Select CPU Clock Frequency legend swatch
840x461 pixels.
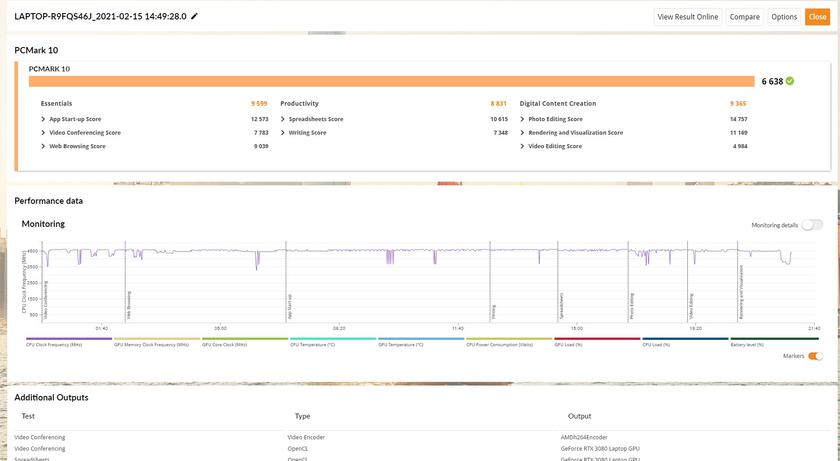coord(68,339)
